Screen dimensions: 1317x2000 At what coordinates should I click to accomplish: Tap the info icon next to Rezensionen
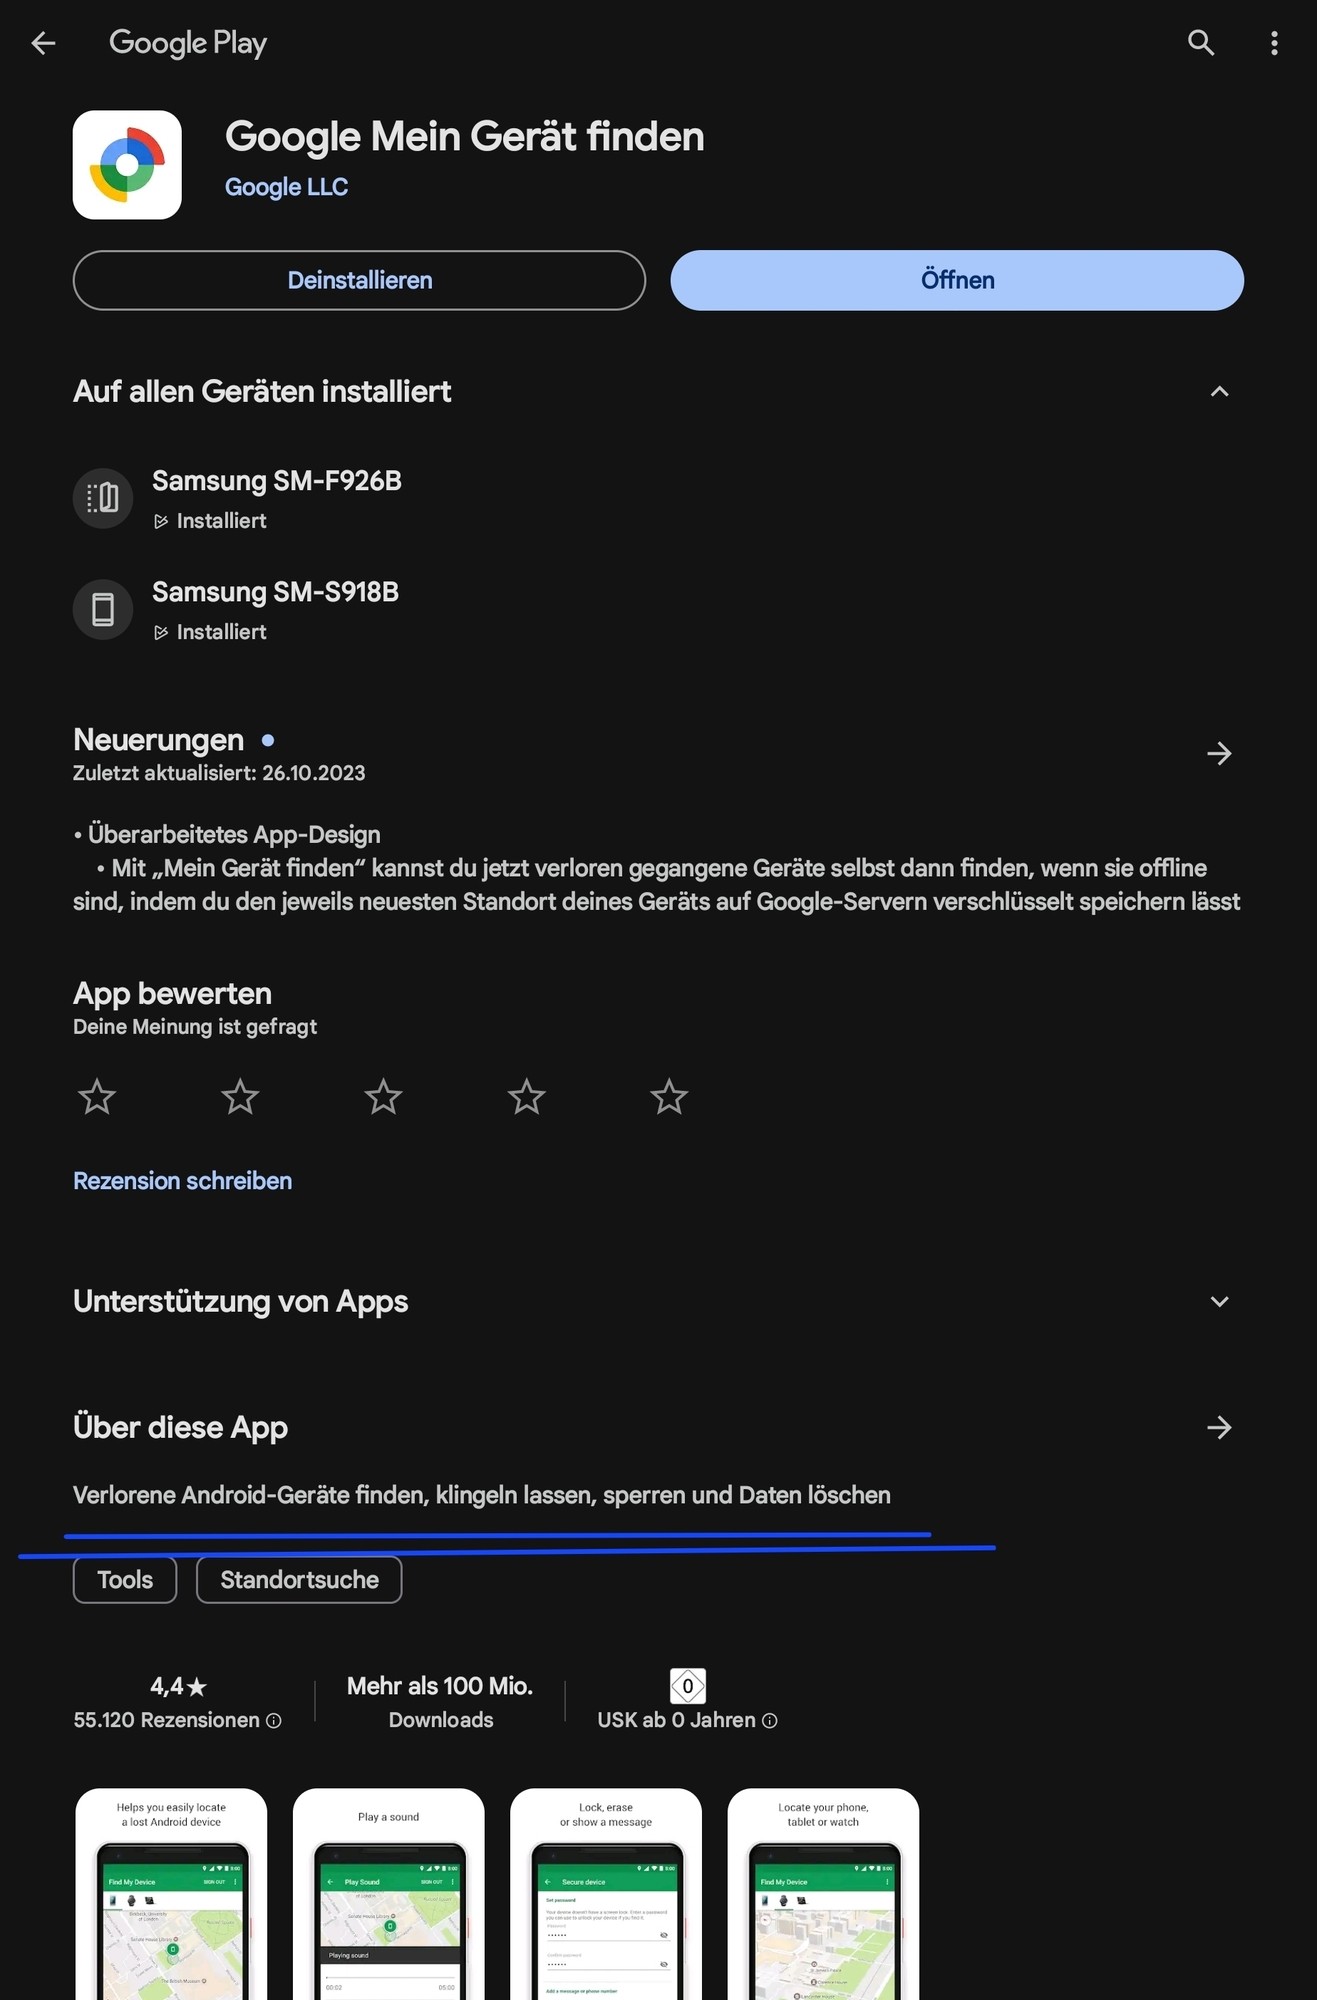[x=274, y=1721]
